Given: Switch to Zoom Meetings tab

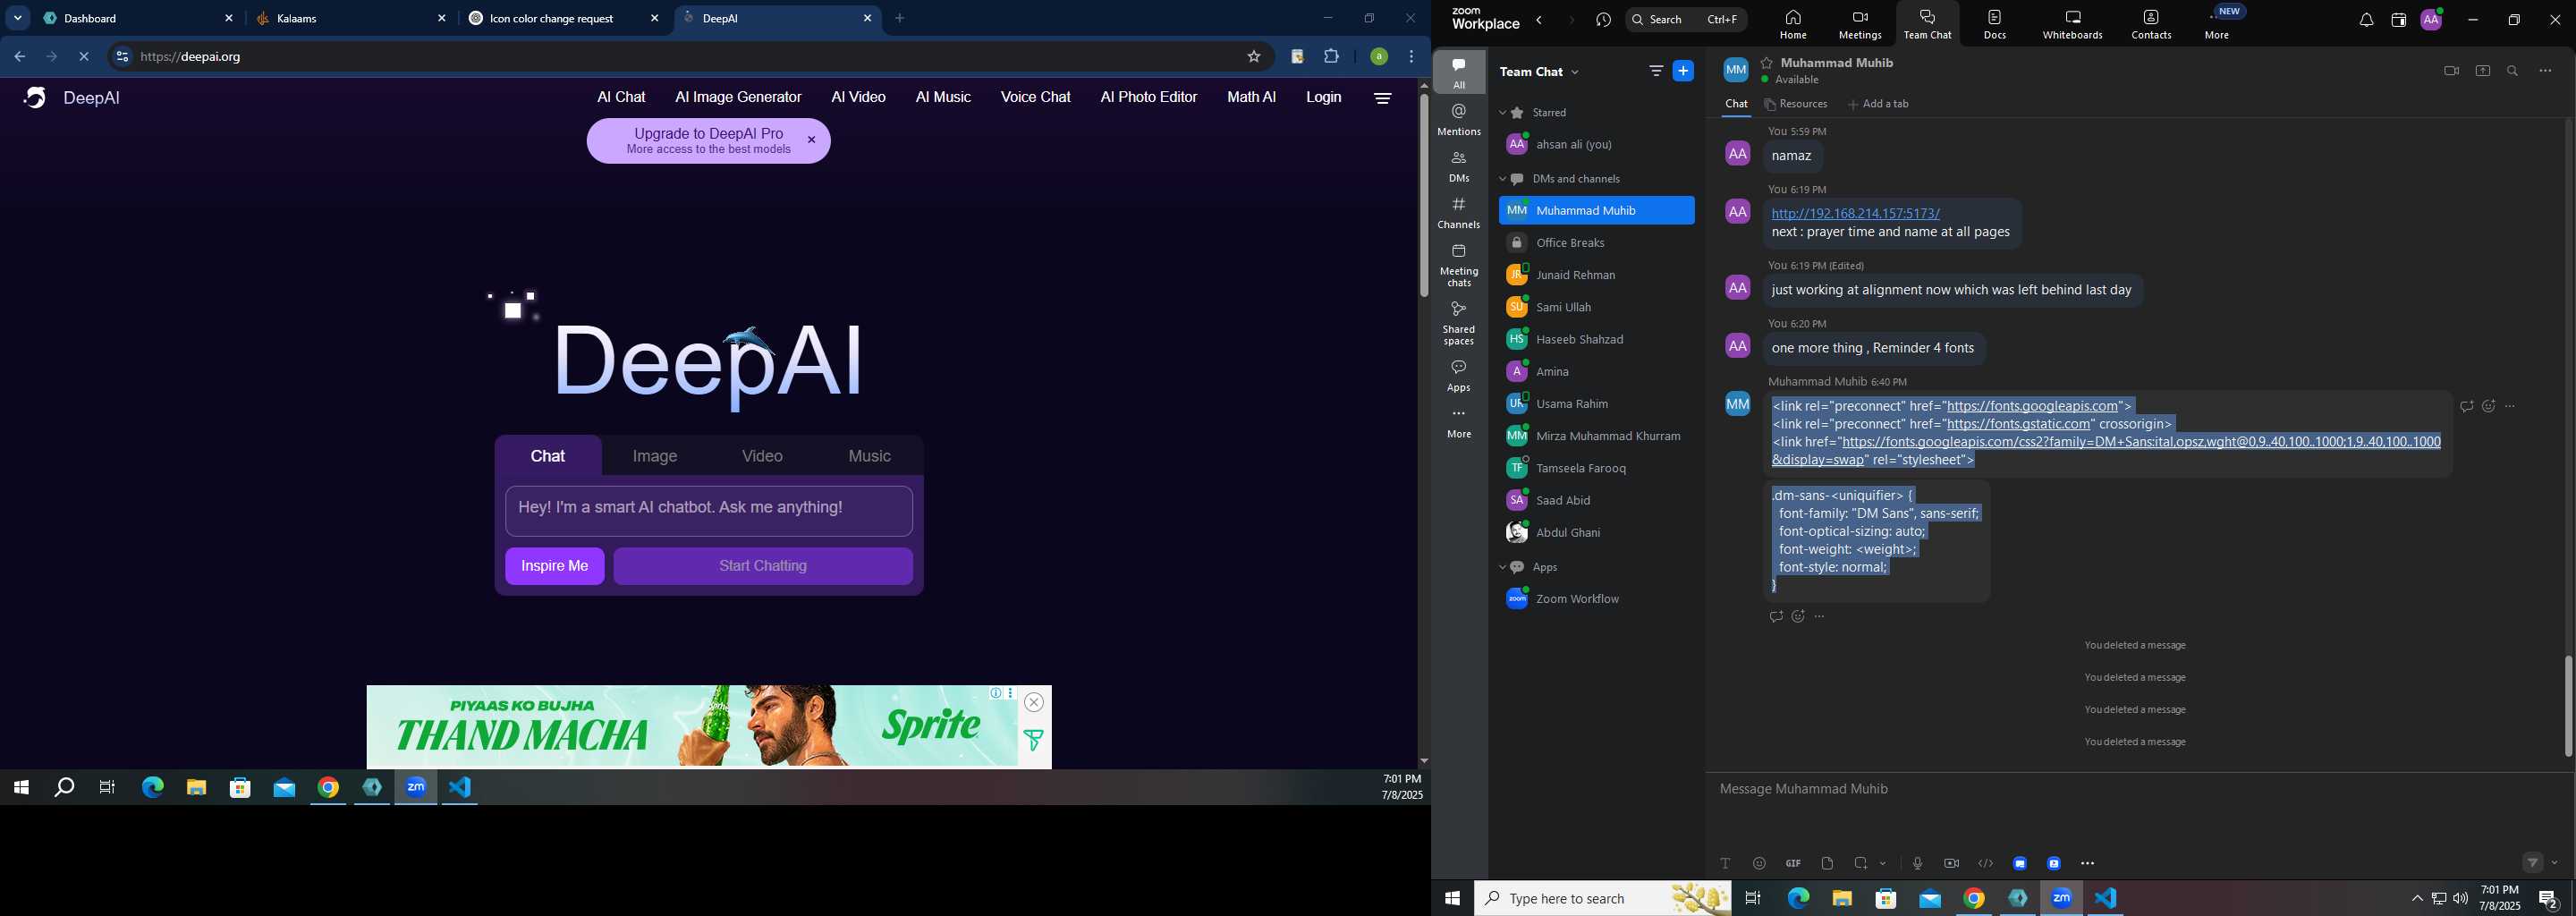Looking at the screenshot, I should pos(1860,24).
